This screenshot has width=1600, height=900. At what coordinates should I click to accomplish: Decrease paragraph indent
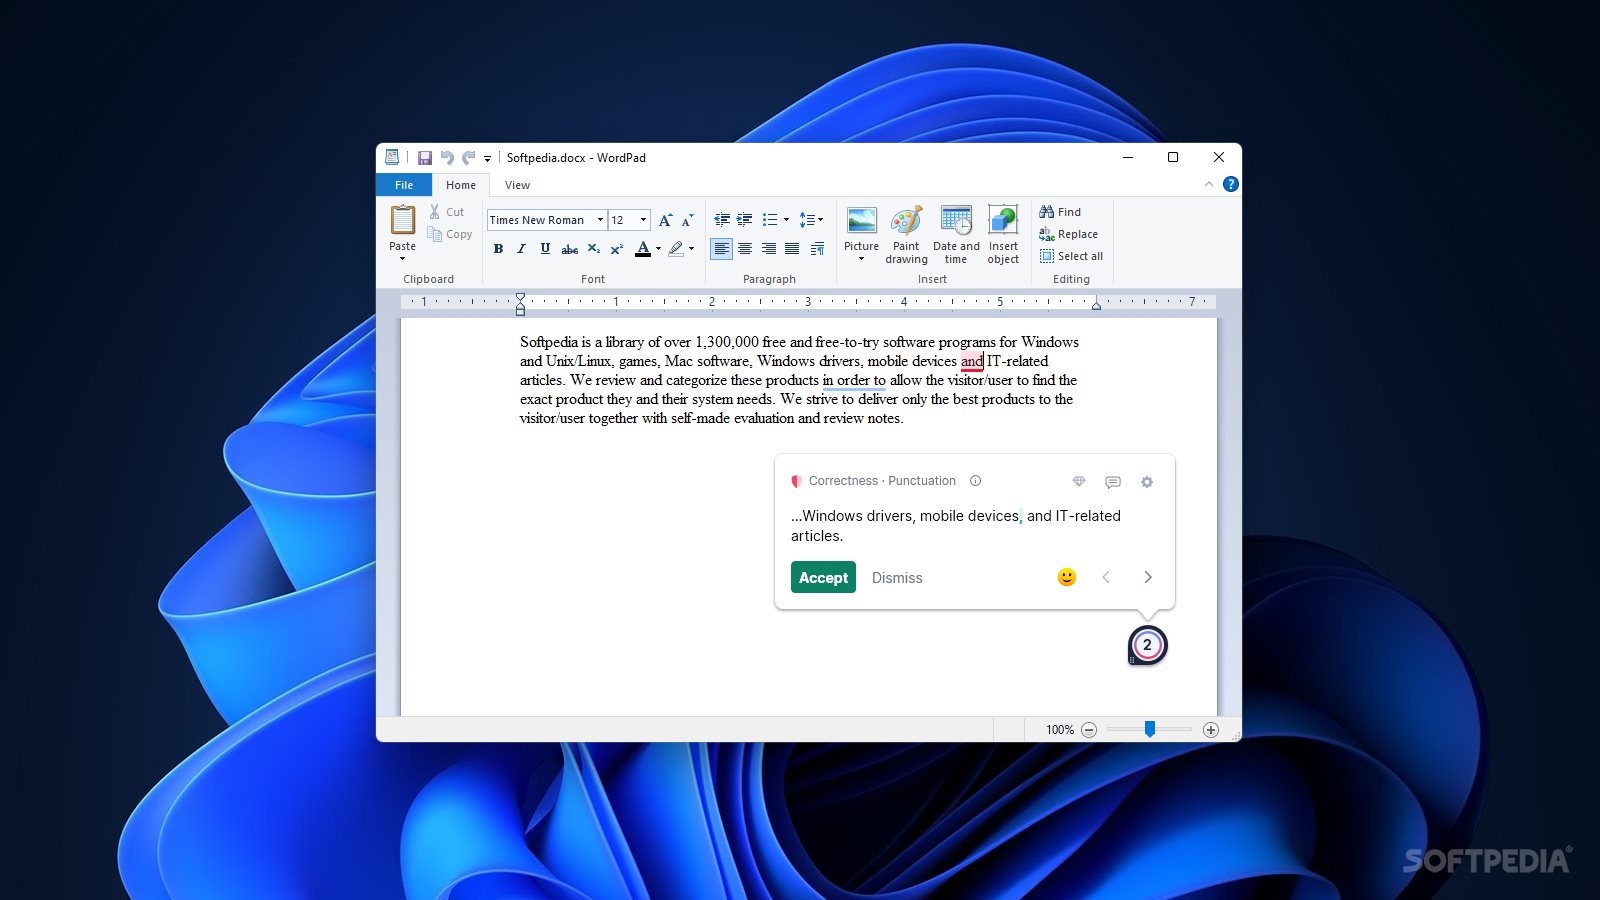pyautogui.click(x=722, y=220)
